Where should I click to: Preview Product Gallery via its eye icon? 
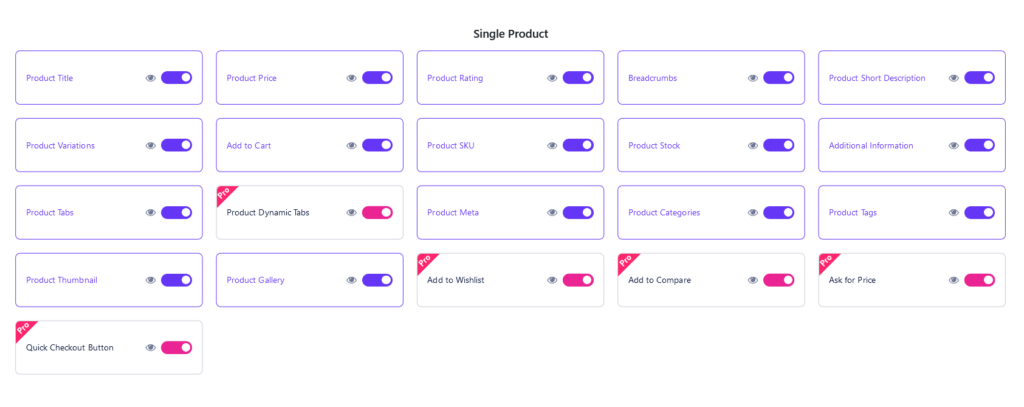tap(351, 280)
